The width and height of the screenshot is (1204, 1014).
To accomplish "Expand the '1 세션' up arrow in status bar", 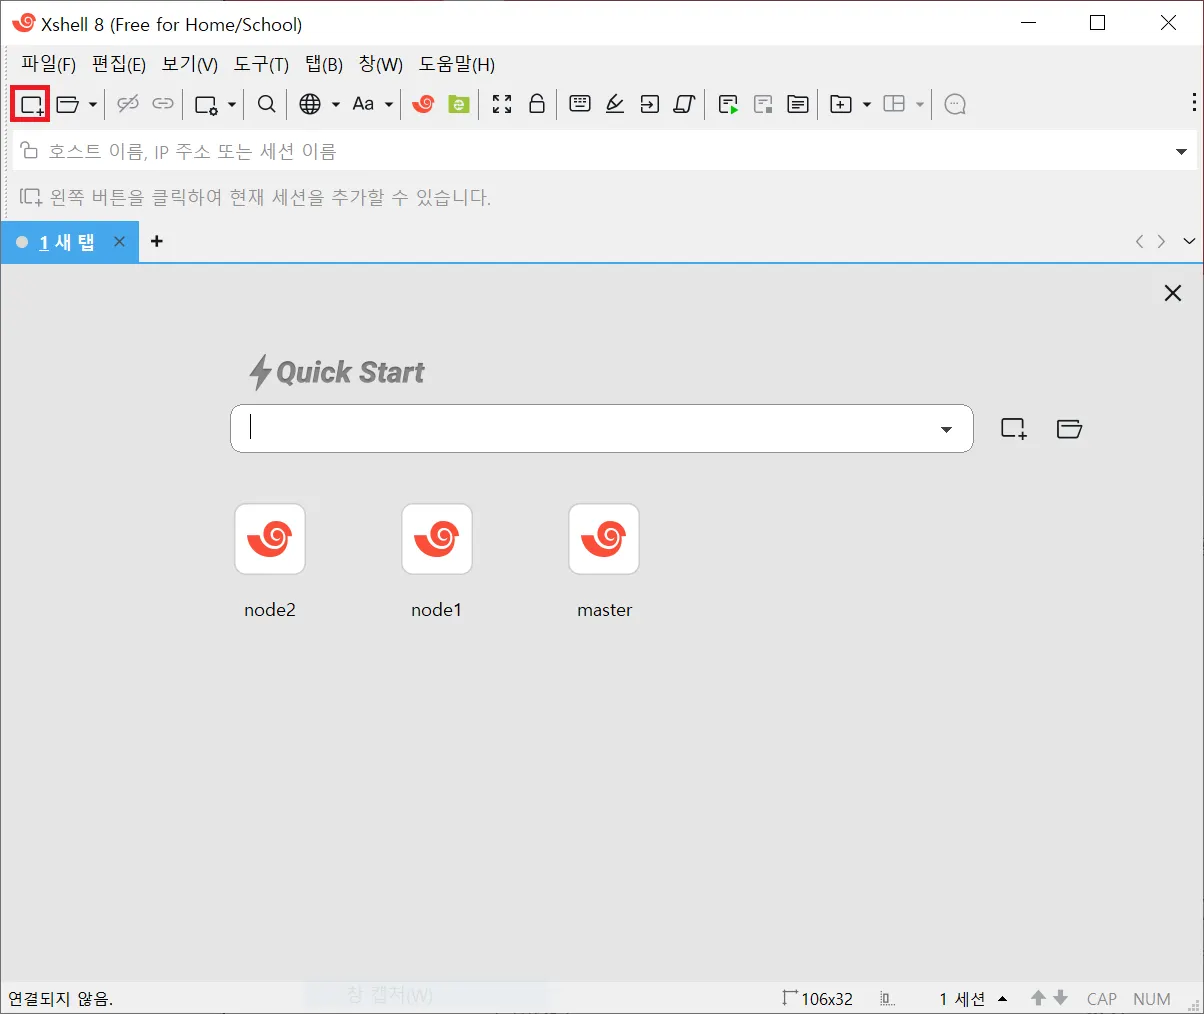I will tap(1002, 999).
